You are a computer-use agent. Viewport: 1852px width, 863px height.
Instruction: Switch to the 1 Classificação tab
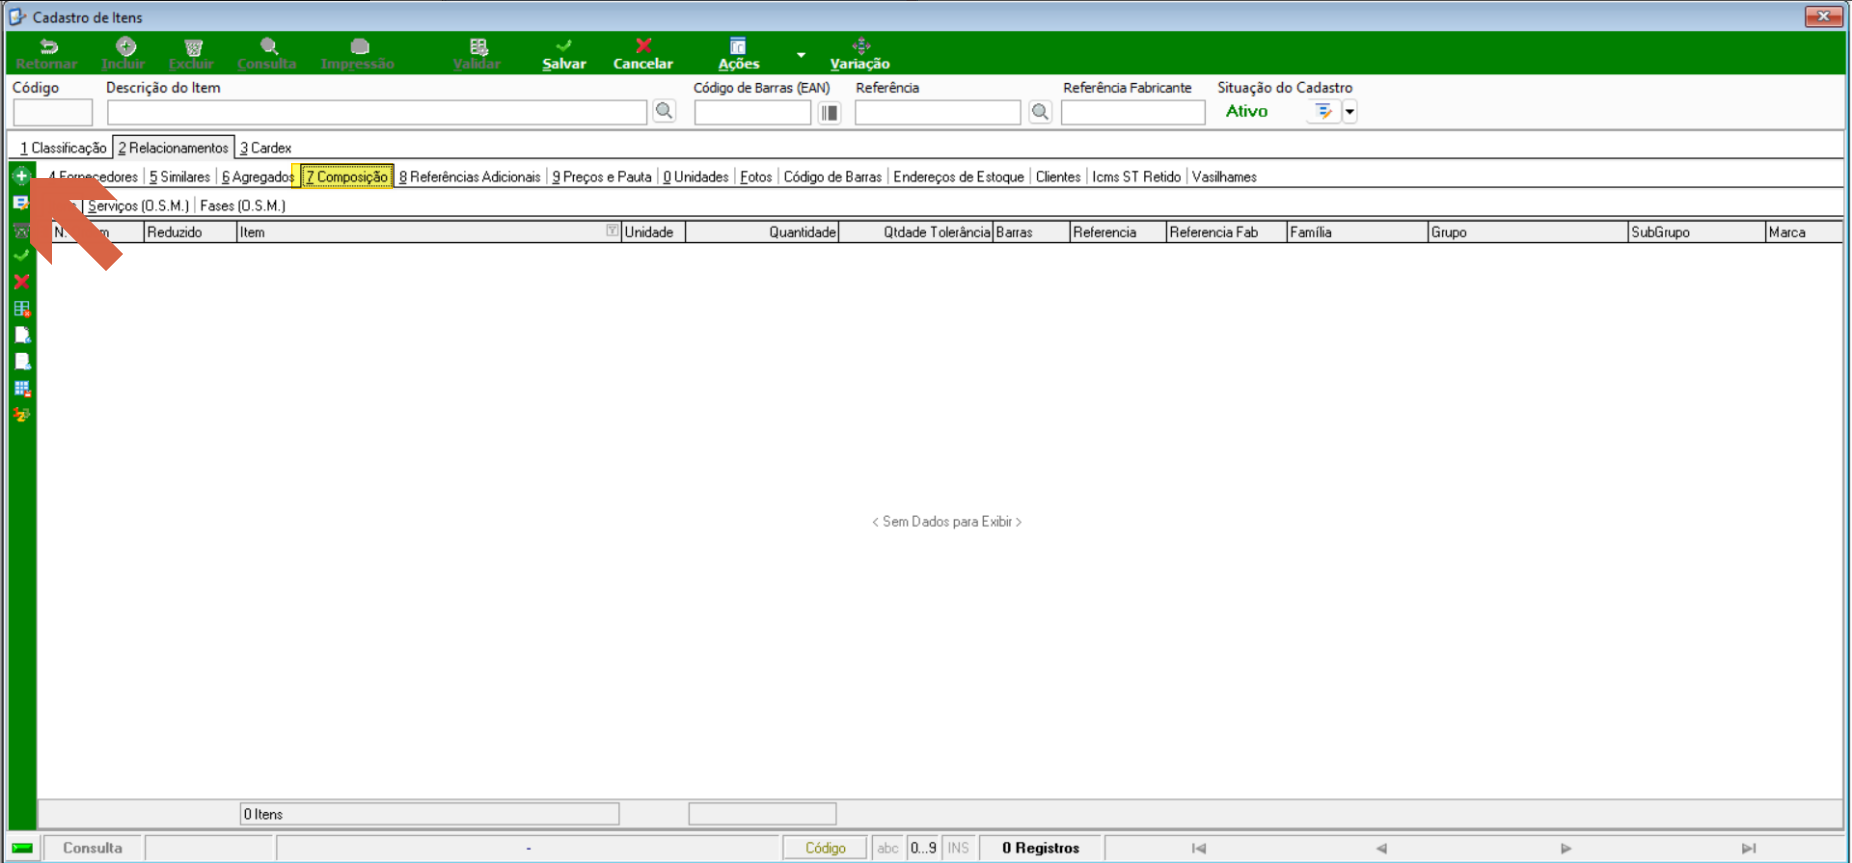62,148
